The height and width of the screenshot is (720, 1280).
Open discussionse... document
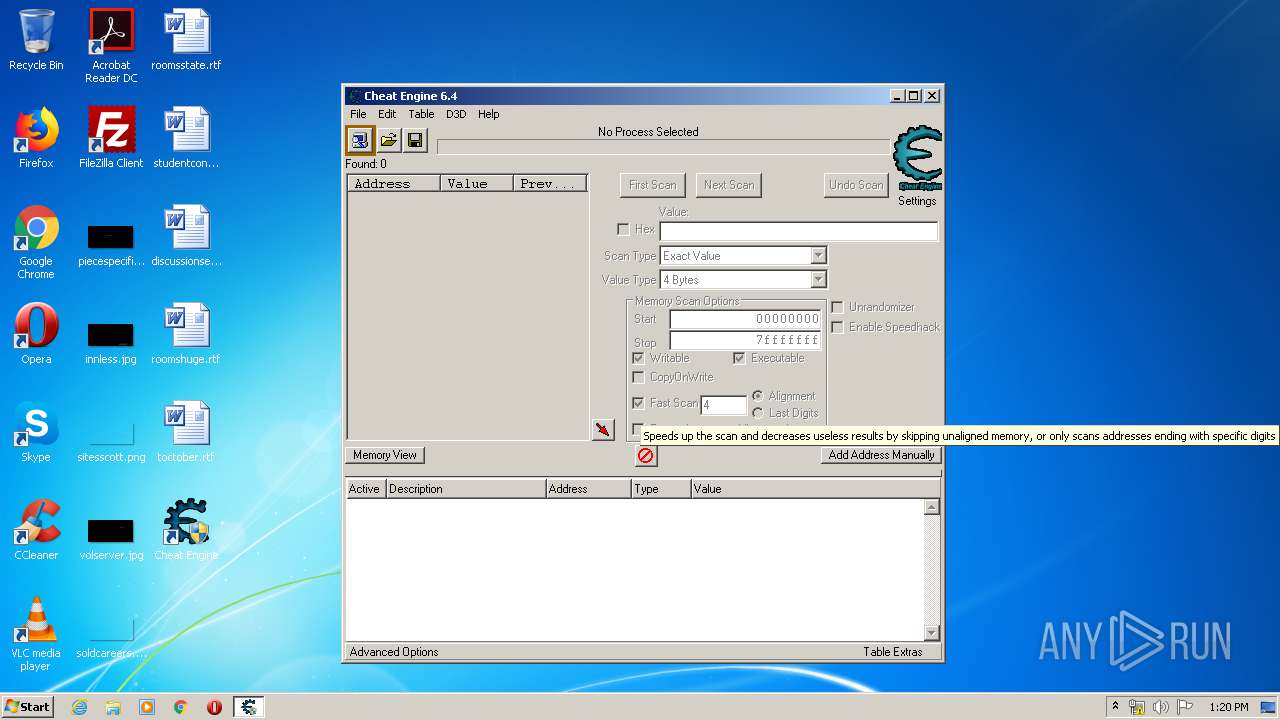(186, 236)
